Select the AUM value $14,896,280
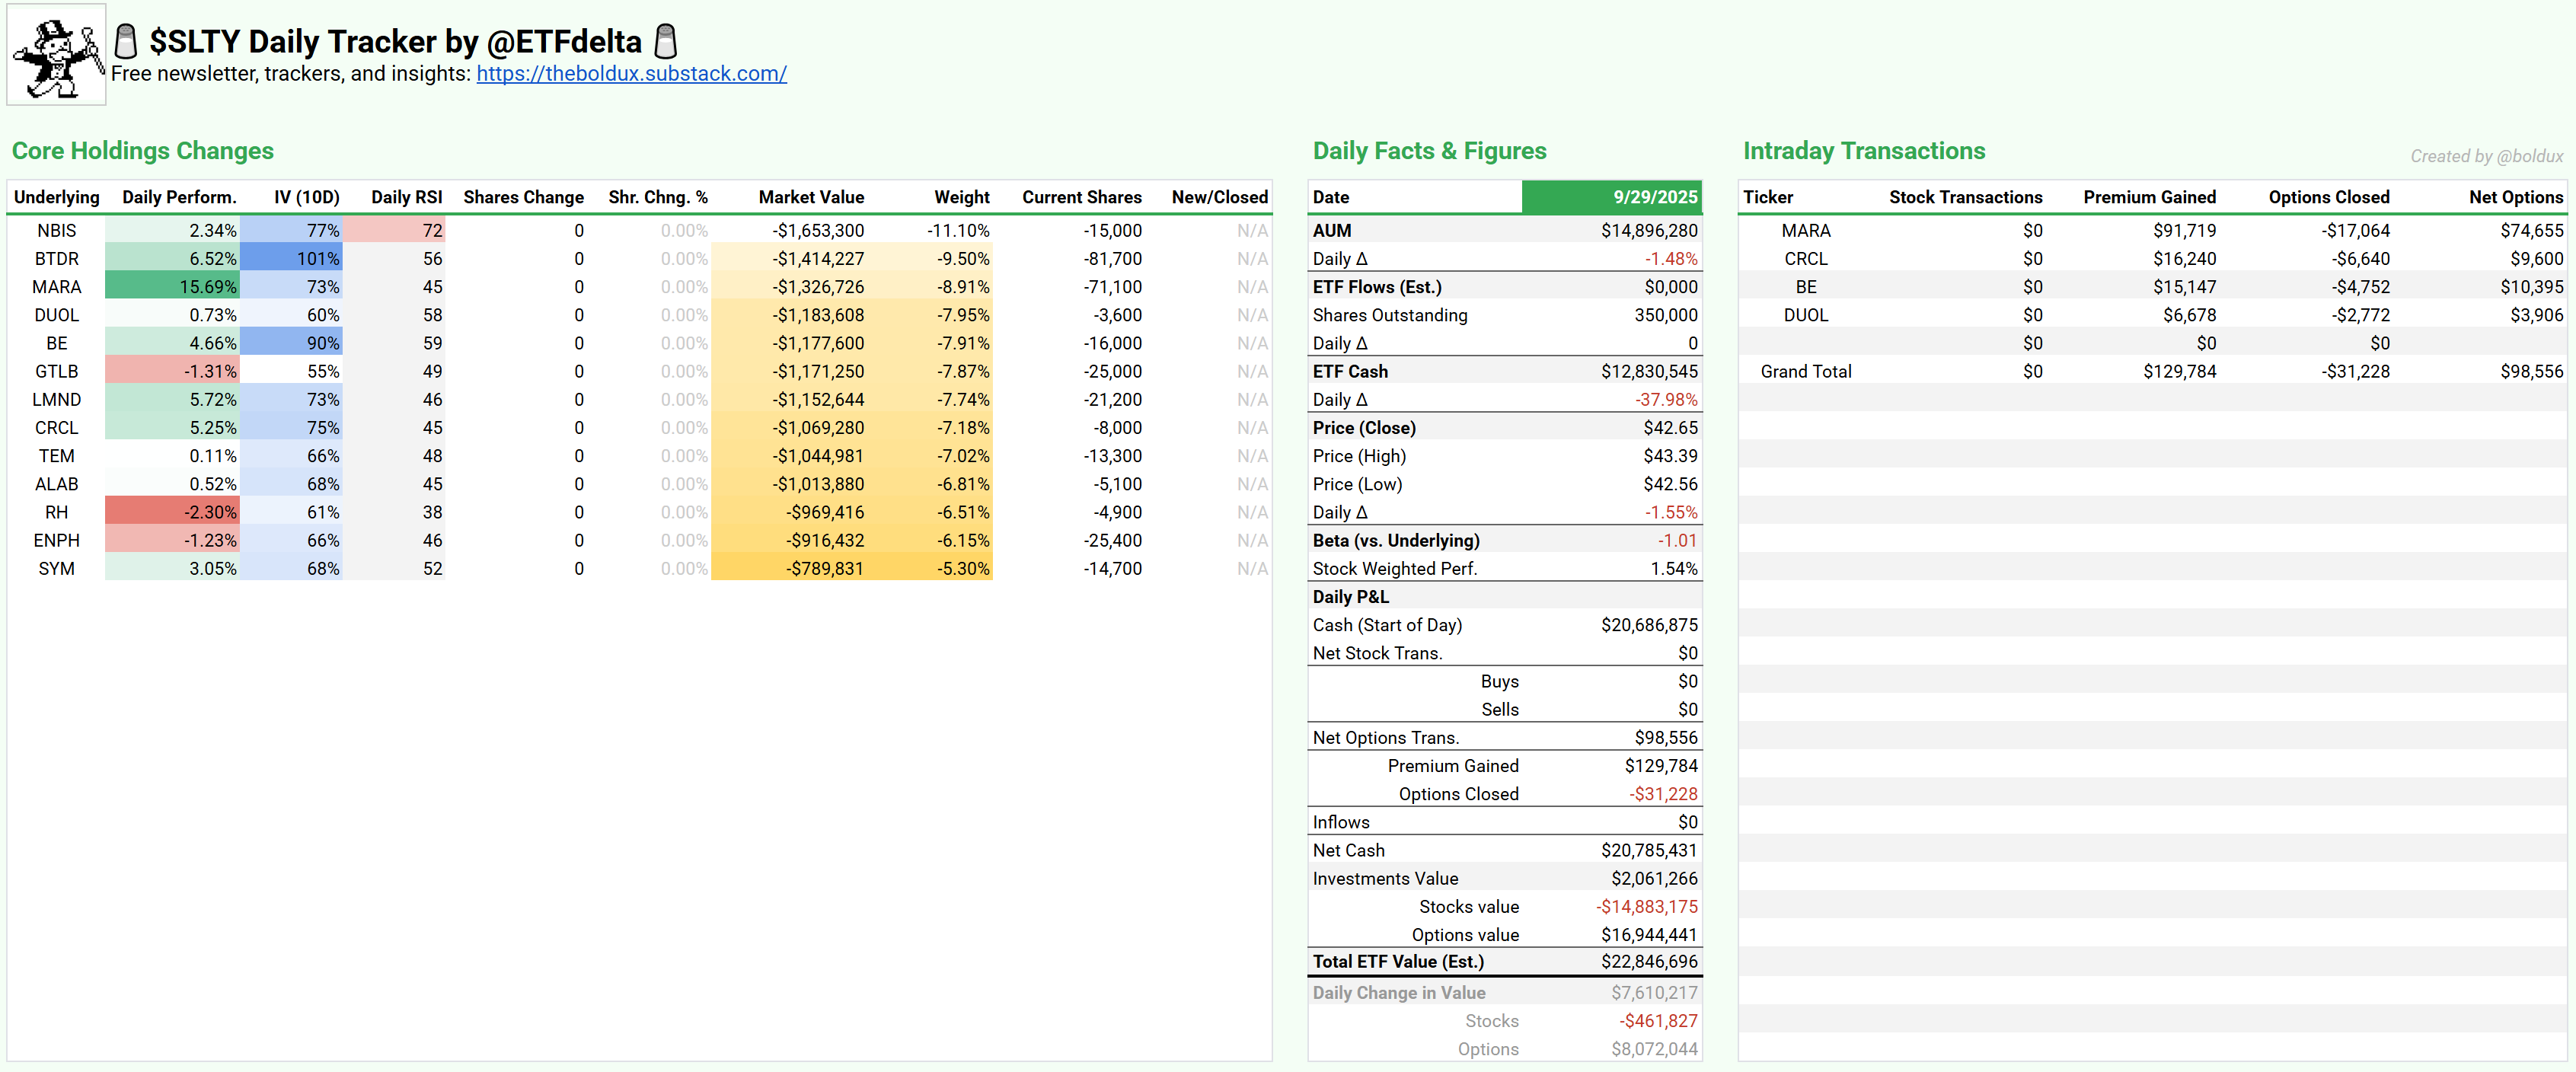This screenshot has height=1072, width=2576. point(1648,231)
